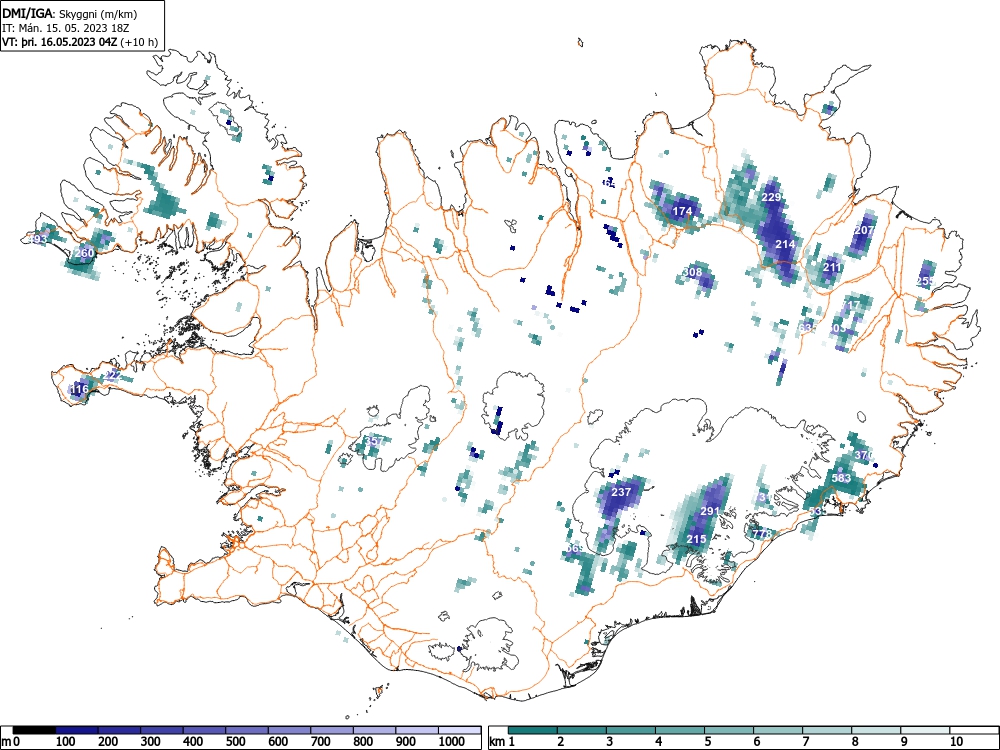Click the visibility value 308 on the map

(x=692, y=272)
